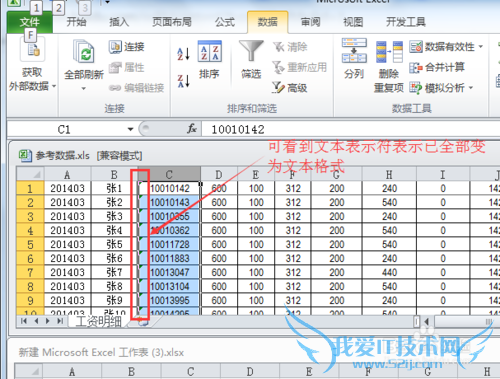This screenshot has width=500, height=379.
Task: Click the 获取外部数据 icon
Action: click(x=32, y=49)
